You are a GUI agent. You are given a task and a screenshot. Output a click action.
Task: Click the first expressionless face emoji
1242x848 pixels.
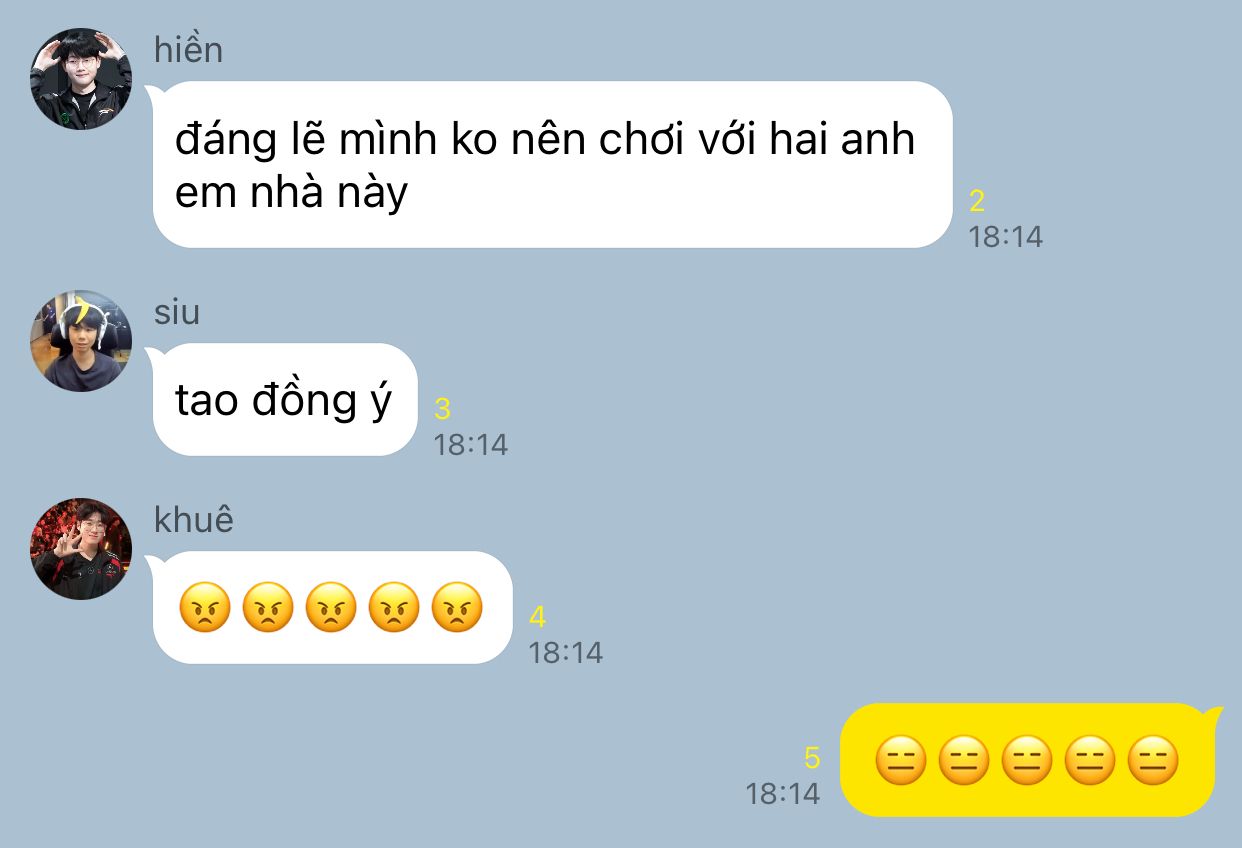click(900, 760)
